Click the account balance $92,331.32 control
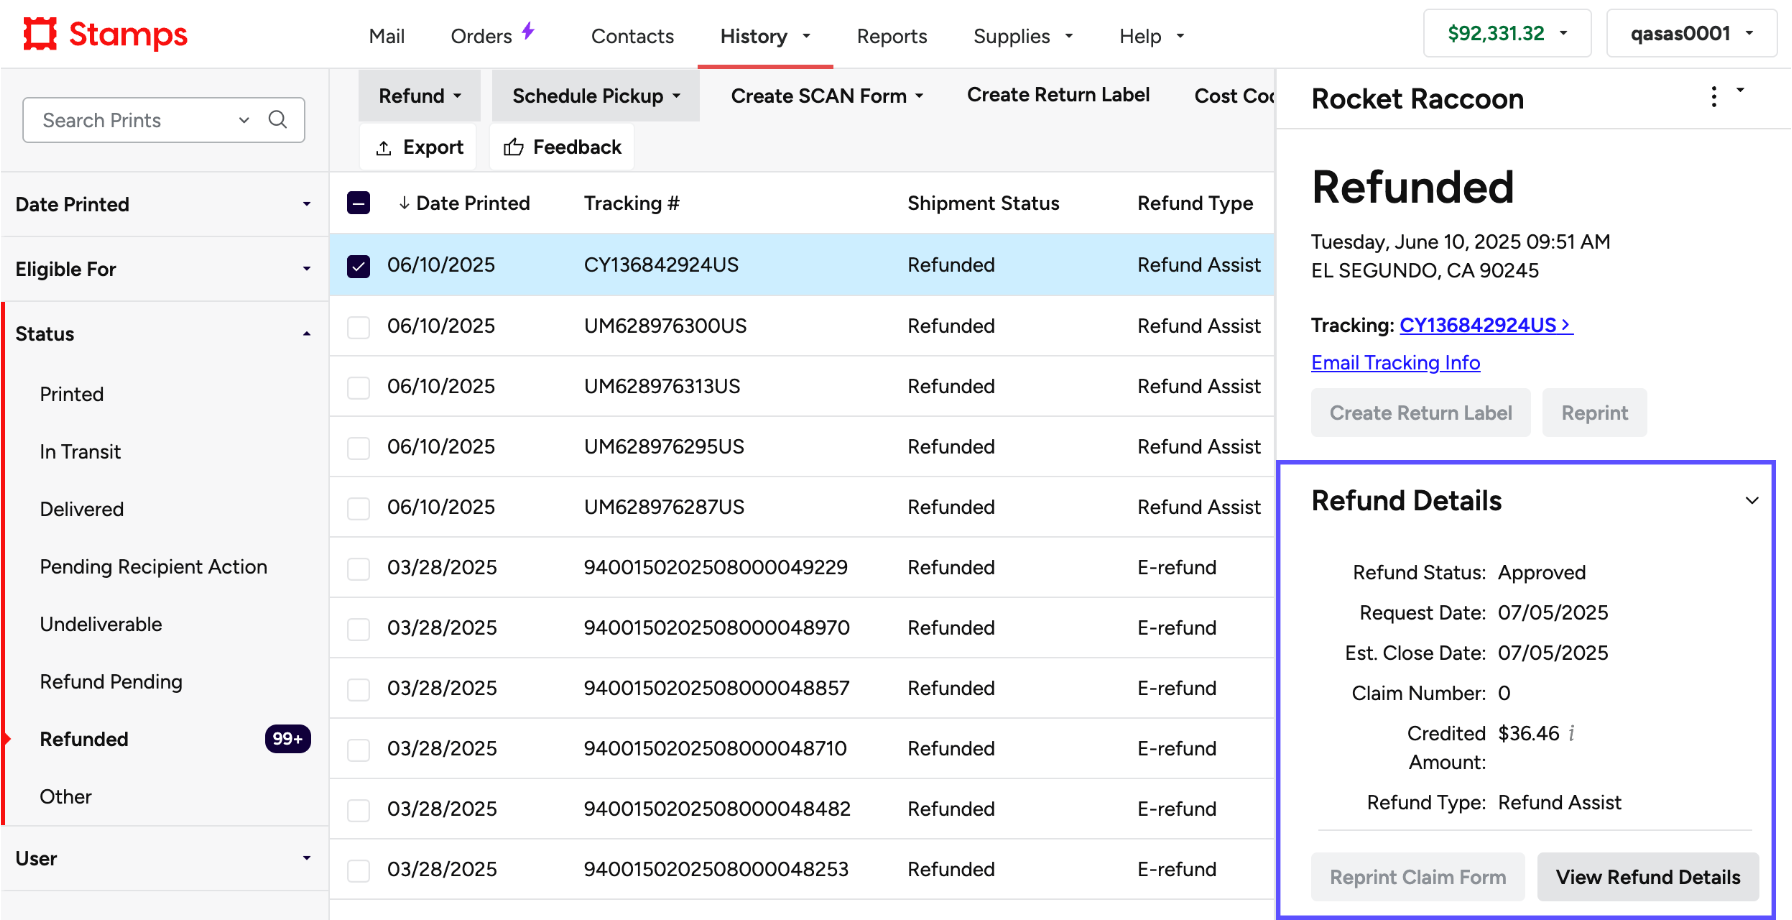 click(1507, 32)
